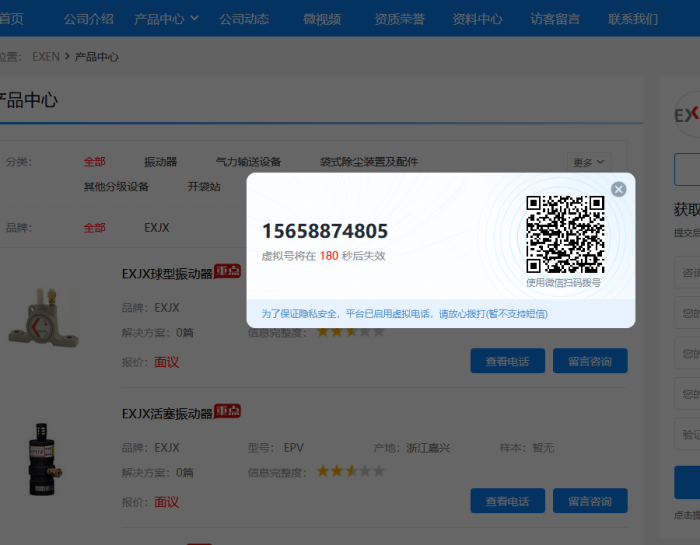Screen dimensions: 700x545
Task: Click the star rating of 活塞振动器
Action: pos(350,471)
